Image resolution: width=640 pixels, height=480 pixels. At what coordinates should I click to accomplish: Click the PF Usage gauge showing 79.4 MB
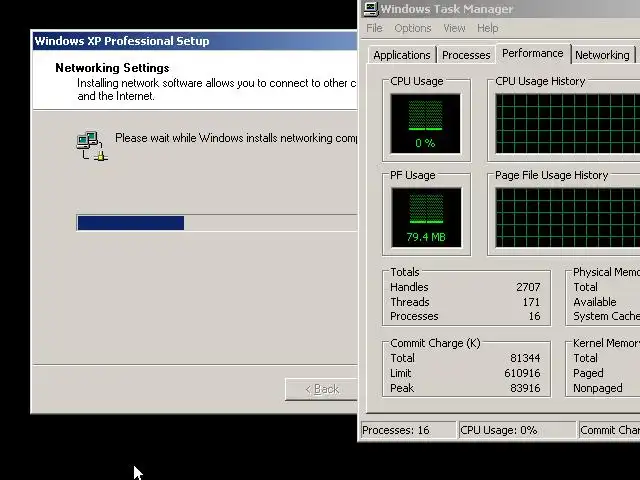click(x=426, y=218)
